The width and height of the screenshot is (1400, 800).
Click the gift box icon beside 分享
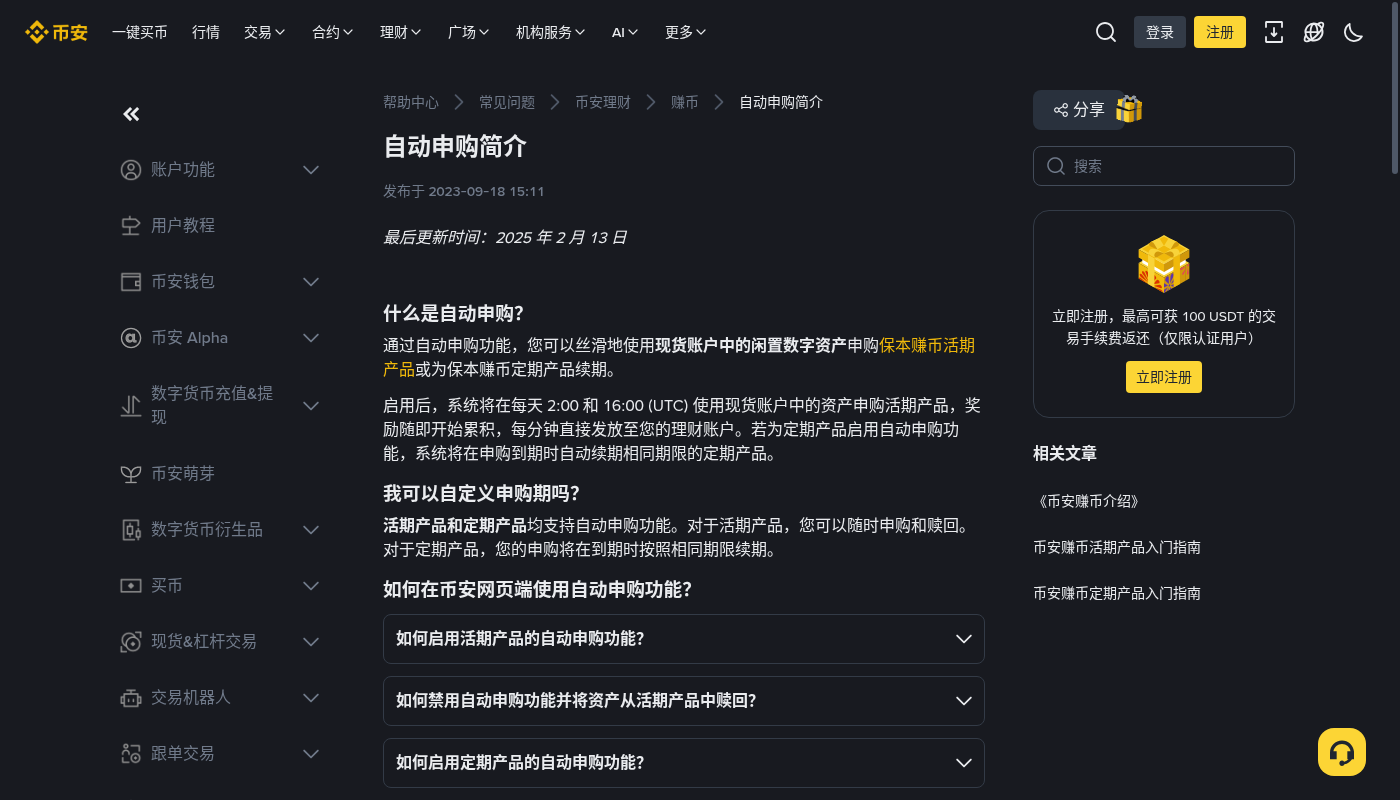click(1129, 109)
